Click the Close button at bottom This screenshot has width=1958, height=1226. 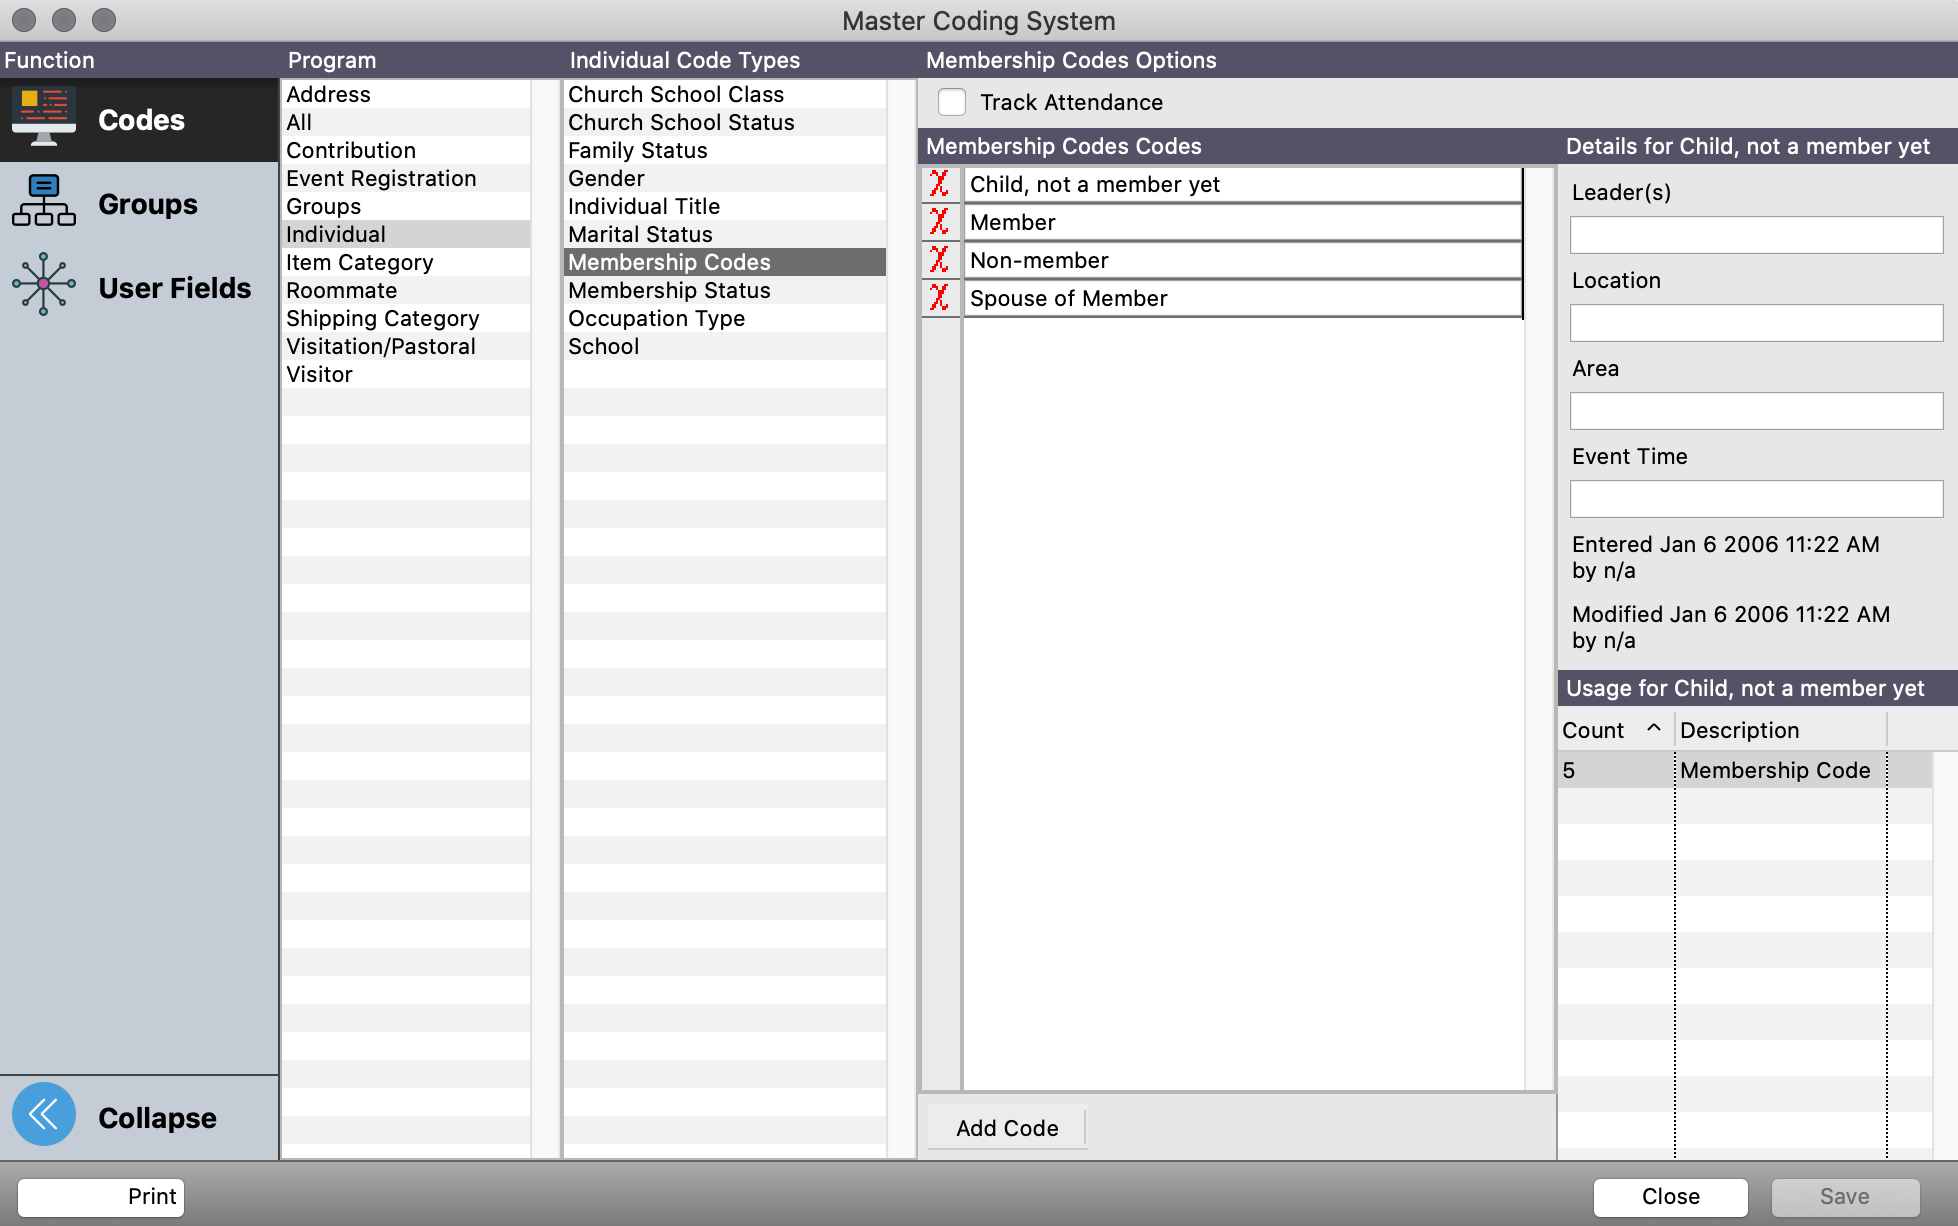(1670, 1196)
